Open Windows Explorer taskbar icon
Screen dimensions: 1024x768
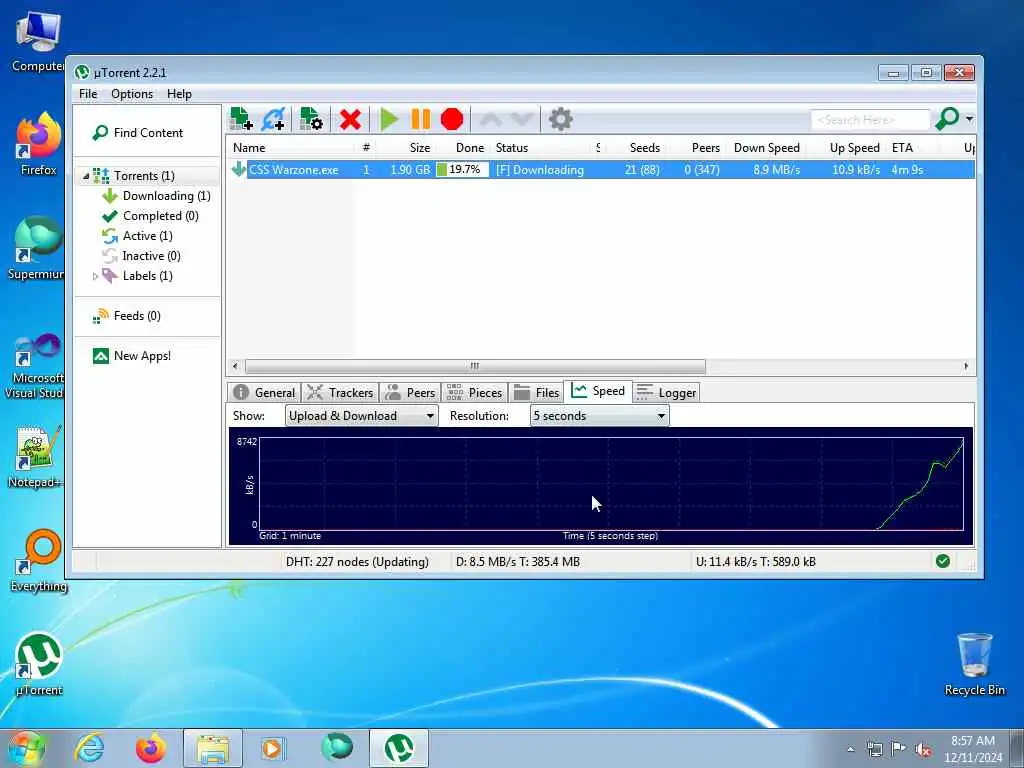[212, 748]
